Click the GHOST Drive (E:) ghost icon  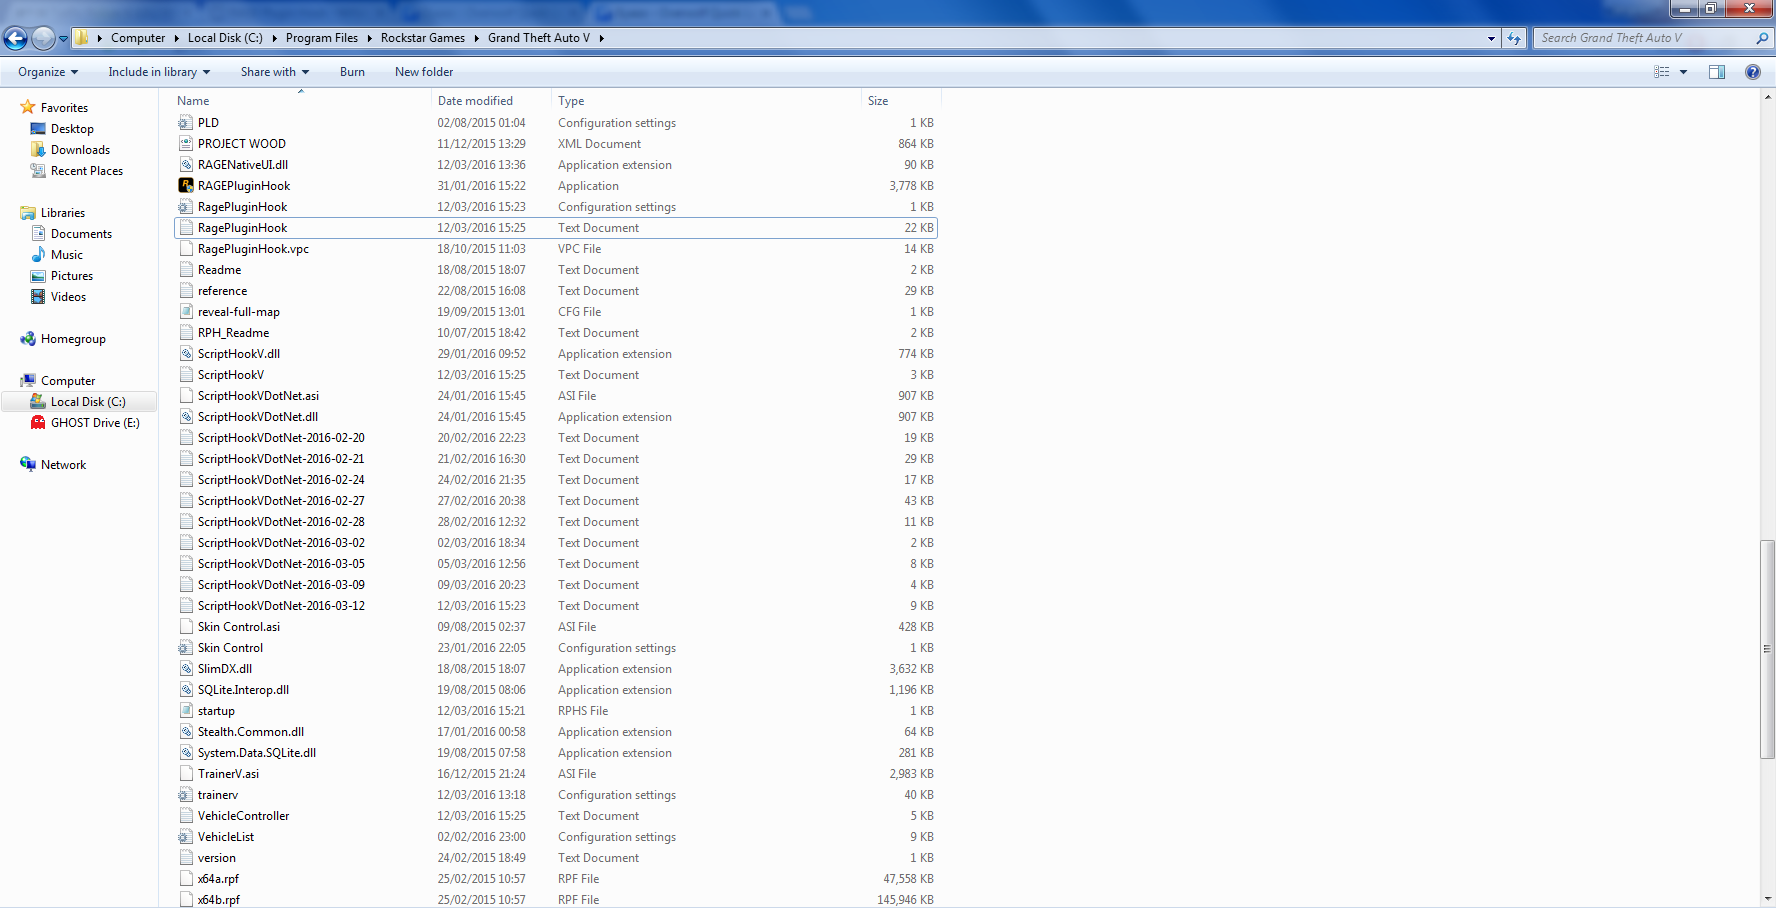click(x=38, y=423)
